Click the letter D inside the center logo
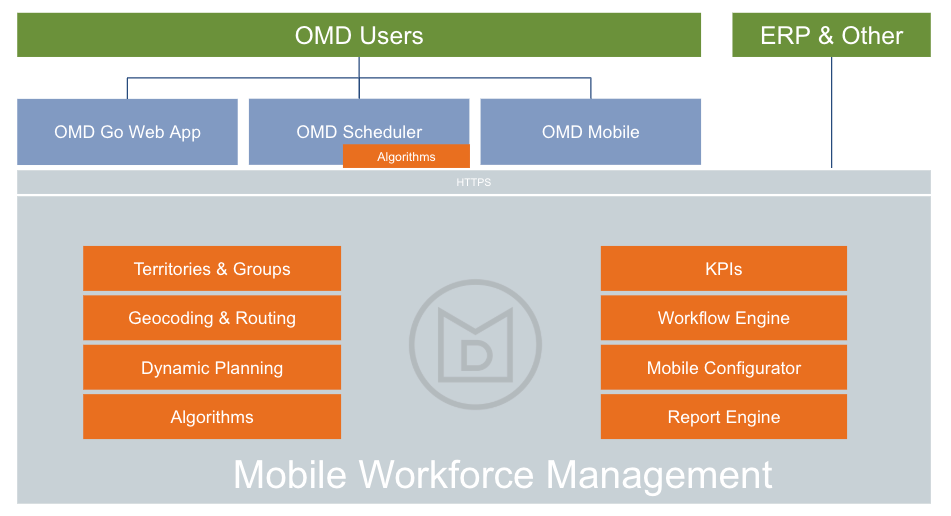951x516 pixels. coord(476,357)
